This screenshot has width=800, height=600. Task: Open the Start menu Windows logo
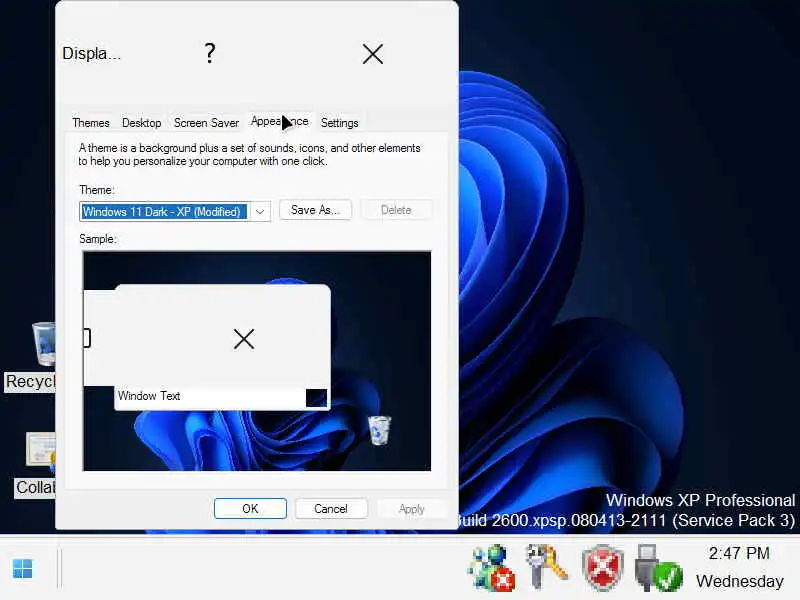tap(22, 568)
